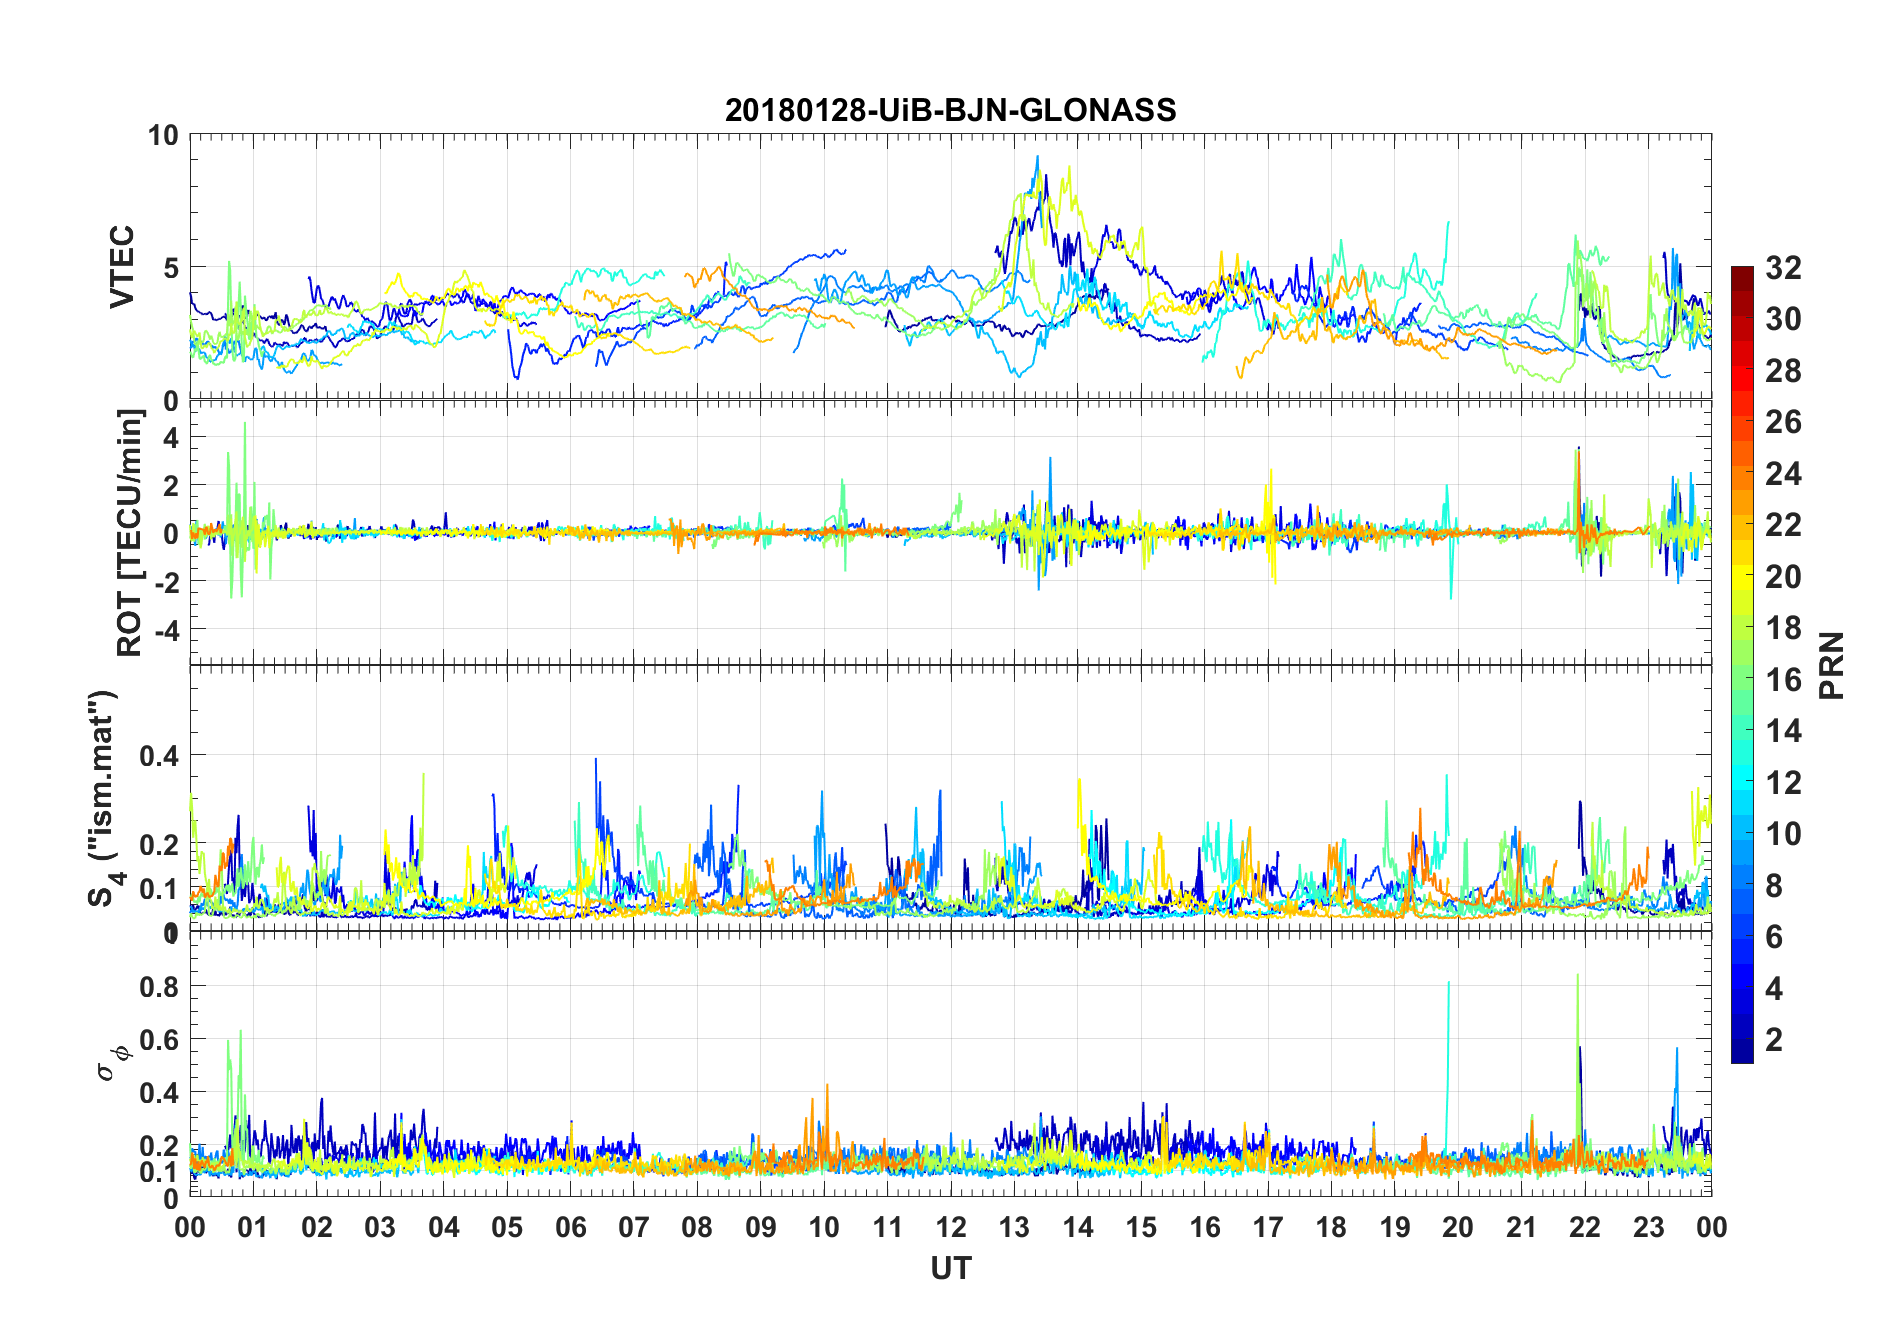
Task: Click x-axis hour tick 11
Action: click(x=888, y=1227)
